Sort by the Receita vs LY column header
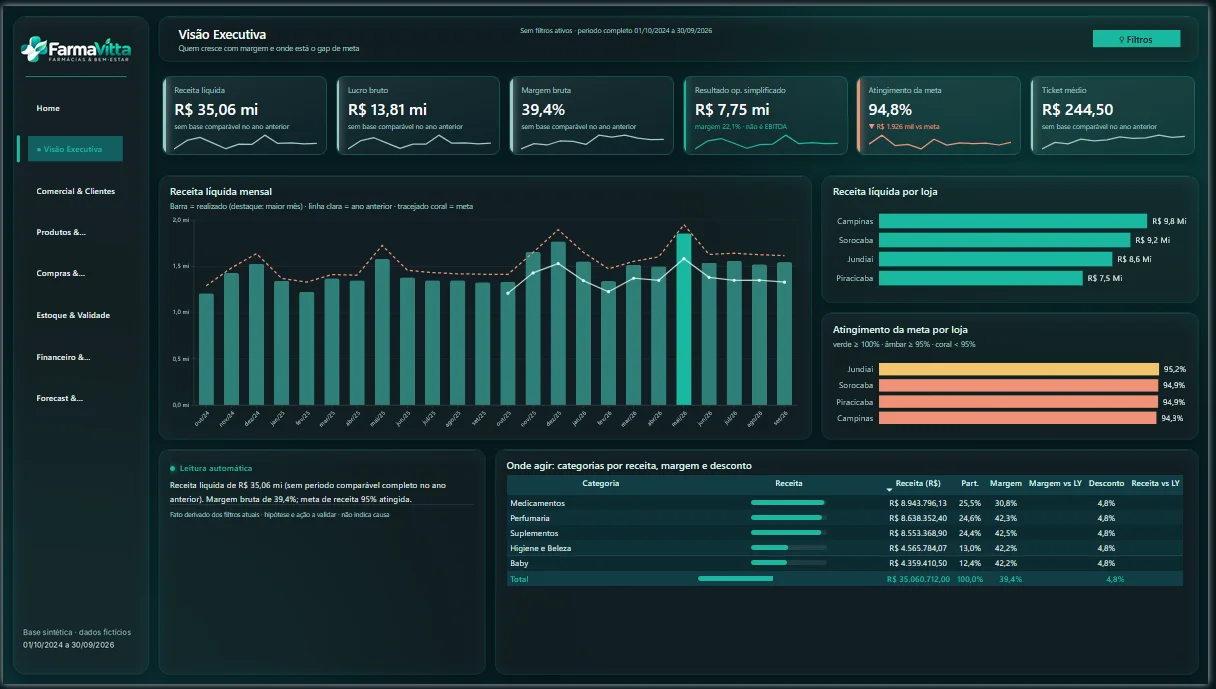The height and width of the screenshot is (689, 1216). 1155,483
